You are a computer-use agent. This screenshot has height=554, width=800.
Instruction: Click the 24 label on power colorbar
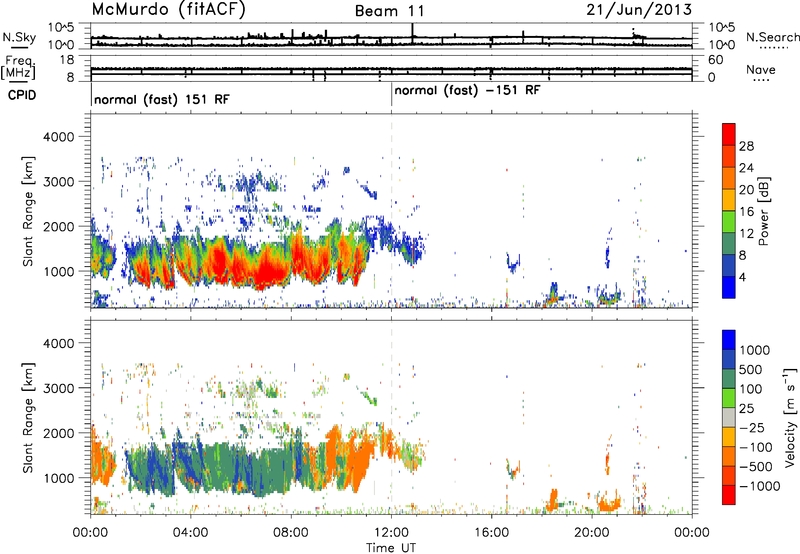[x=746, y=168]
